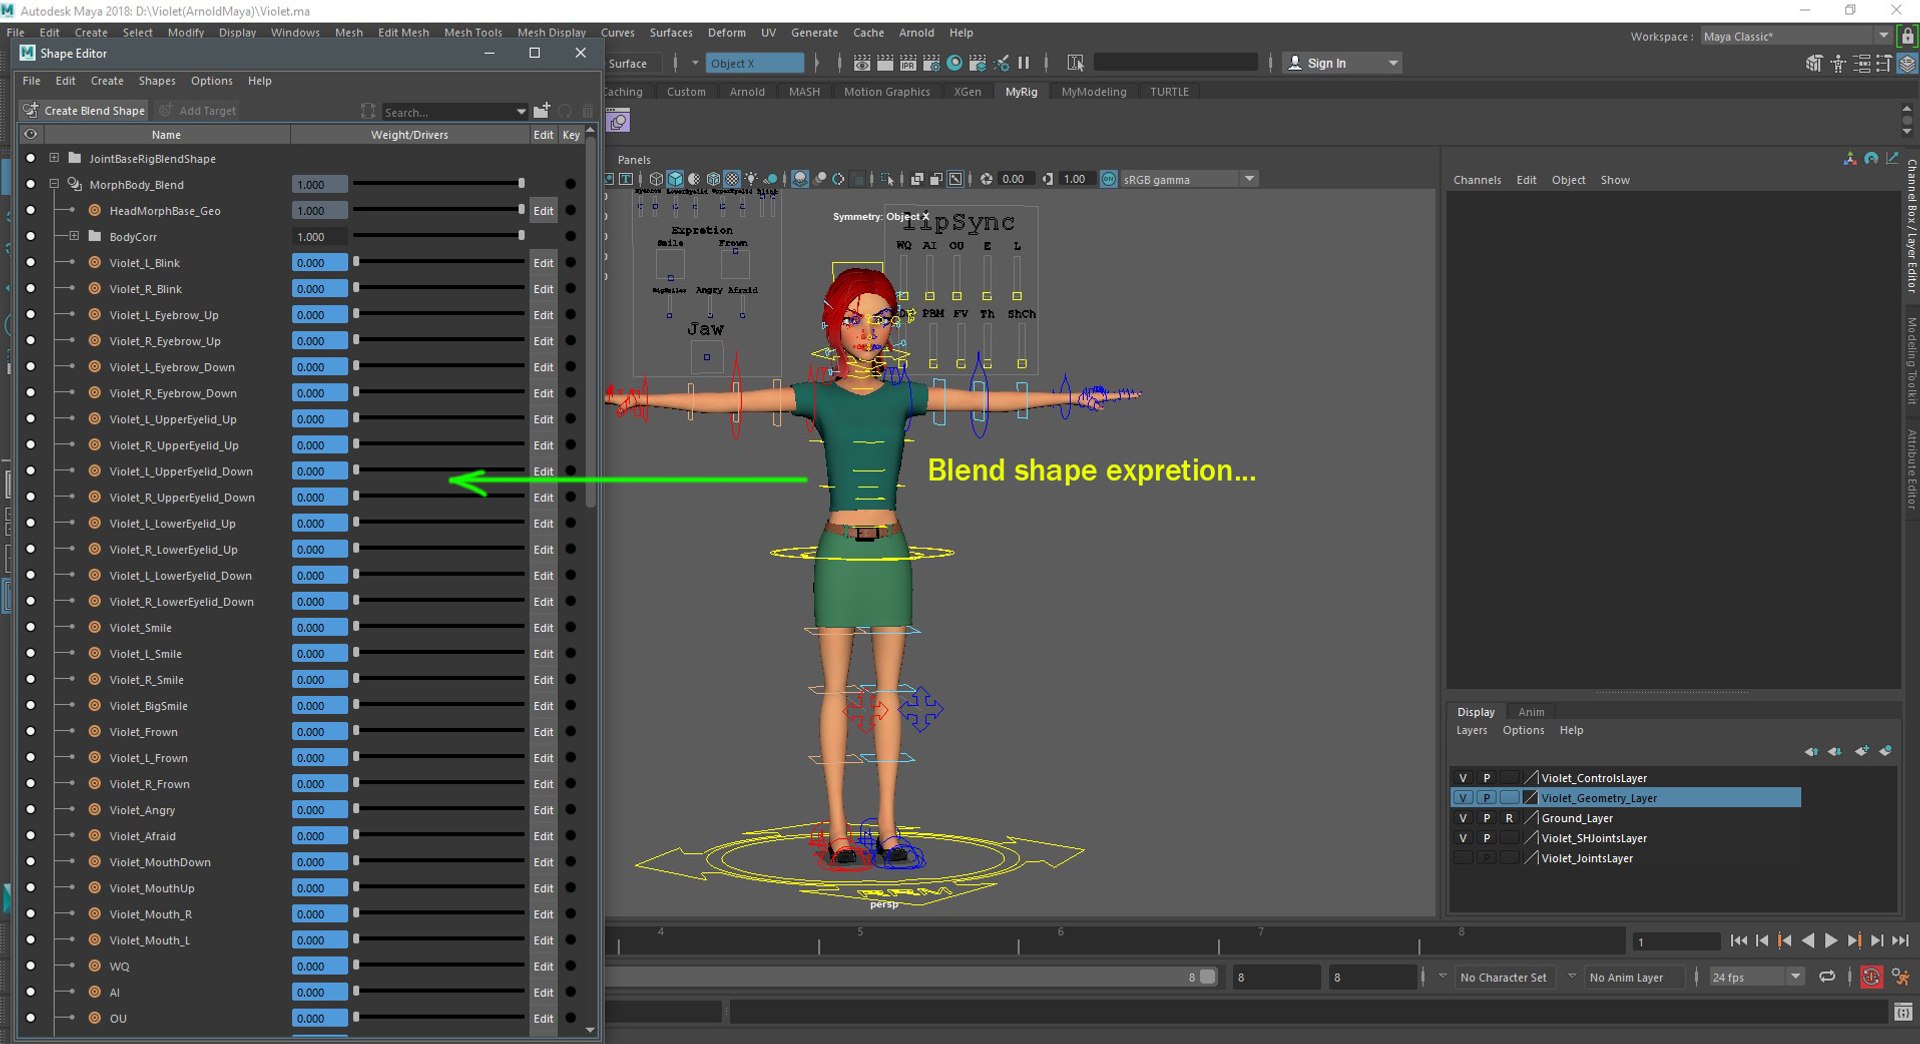1920x1044 pixels.
Task: Go to start of playback range
Action: [x=1739, y=941]
